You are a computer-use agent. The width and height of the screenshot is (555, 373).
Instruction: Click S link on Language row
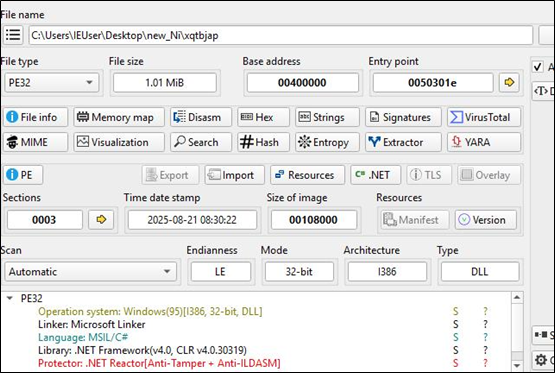pos(456,337)
